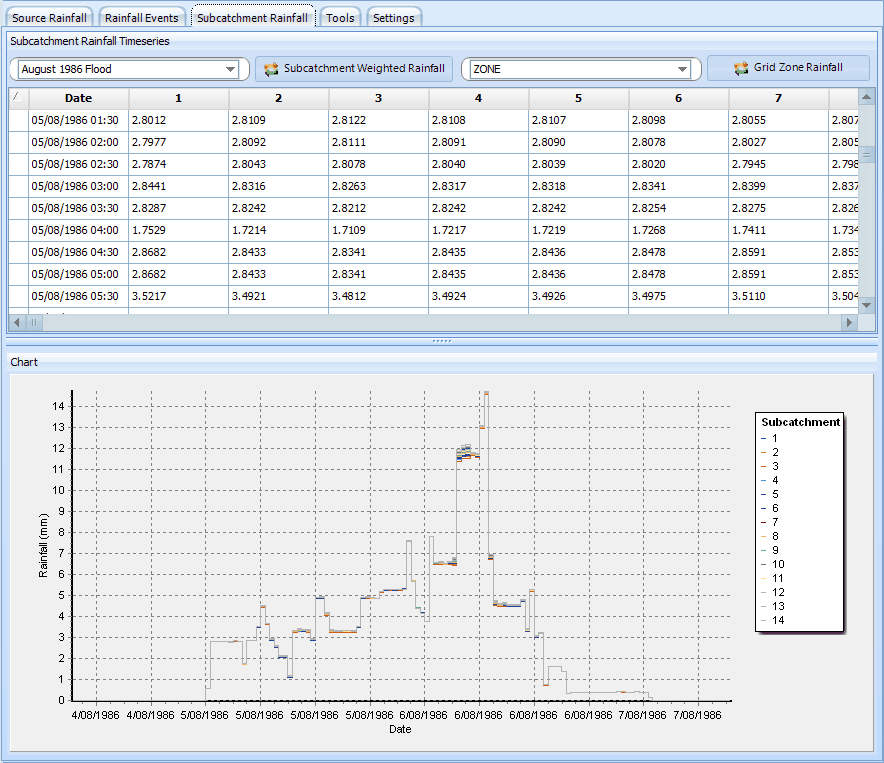
Task: Open the August 1986 Flood event dropdown
Action: [231, 69]
